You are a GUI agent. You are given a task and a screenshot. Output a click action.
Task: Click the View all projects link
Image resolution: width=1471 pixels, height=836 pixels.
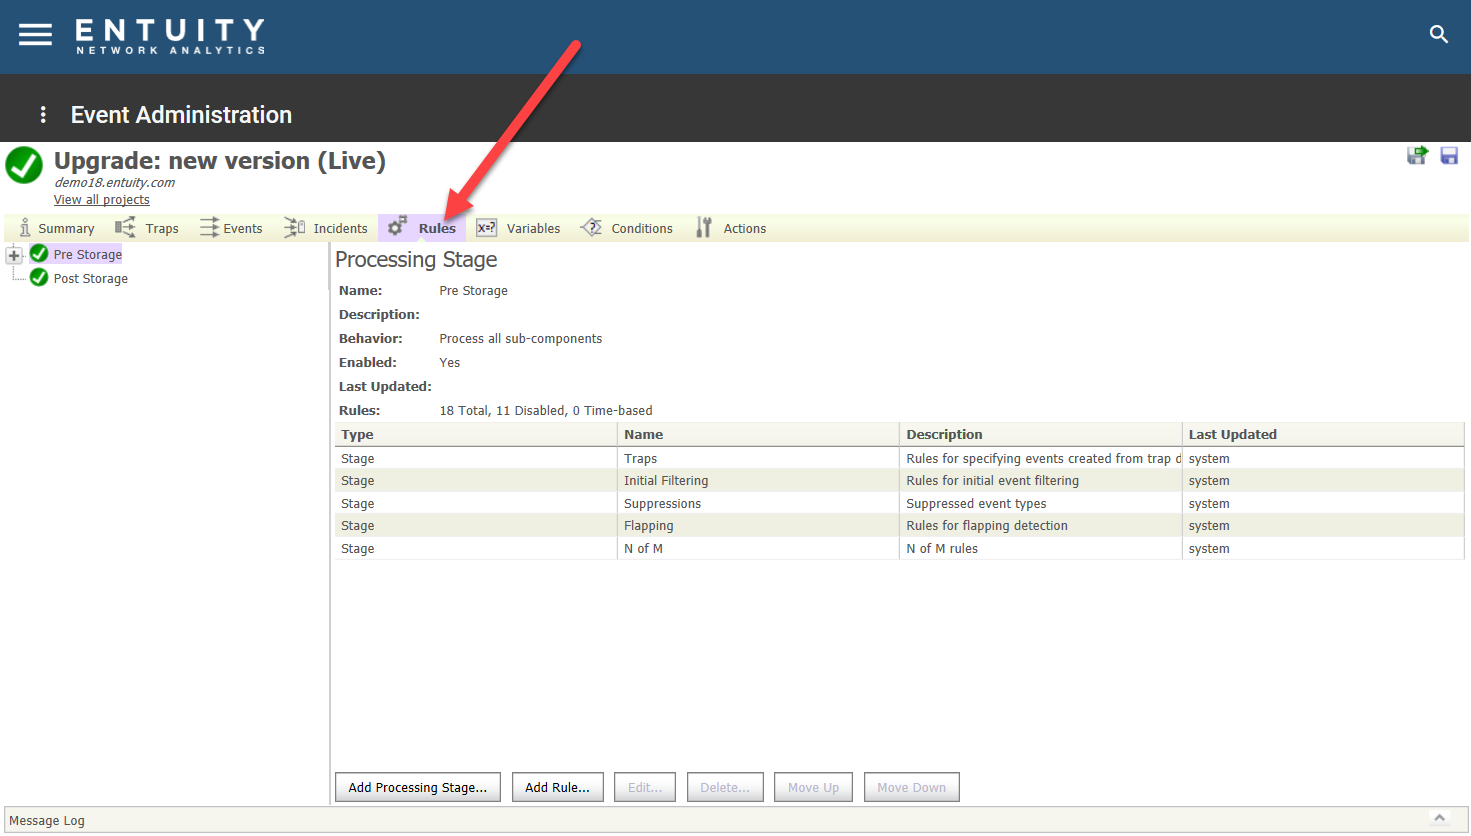pyautogui.click(x=102, y=200)
